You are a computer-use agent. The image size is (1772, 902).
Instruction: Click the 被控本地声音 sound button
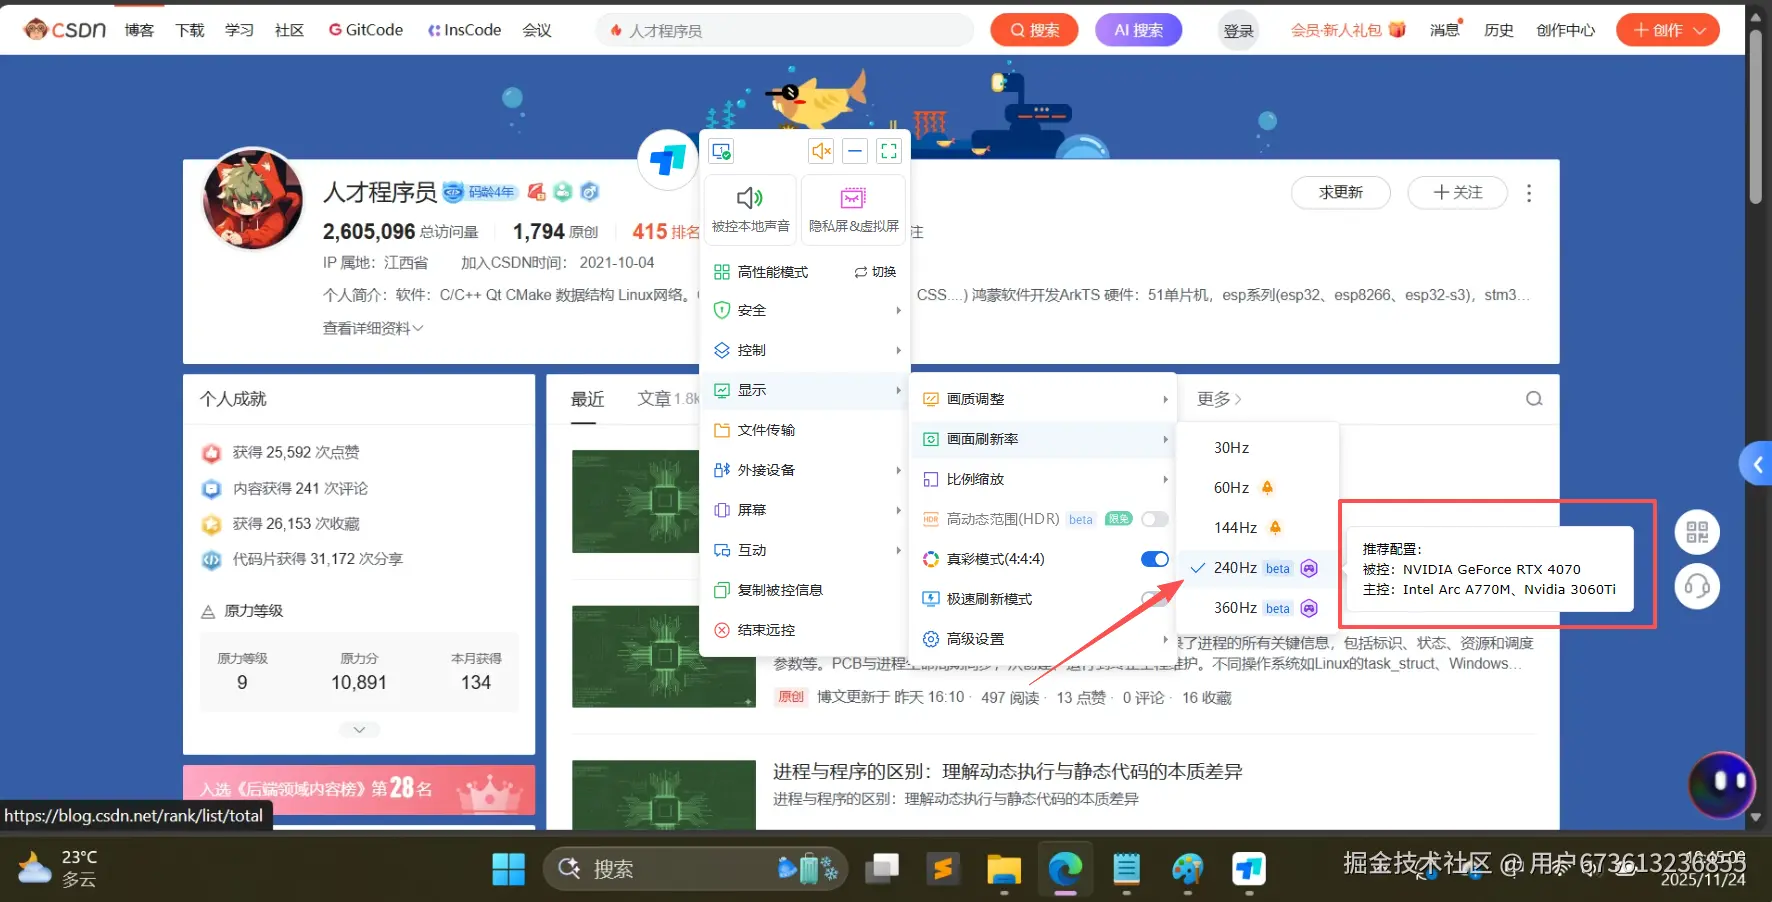pyautogui.click(x=750, y=209)
